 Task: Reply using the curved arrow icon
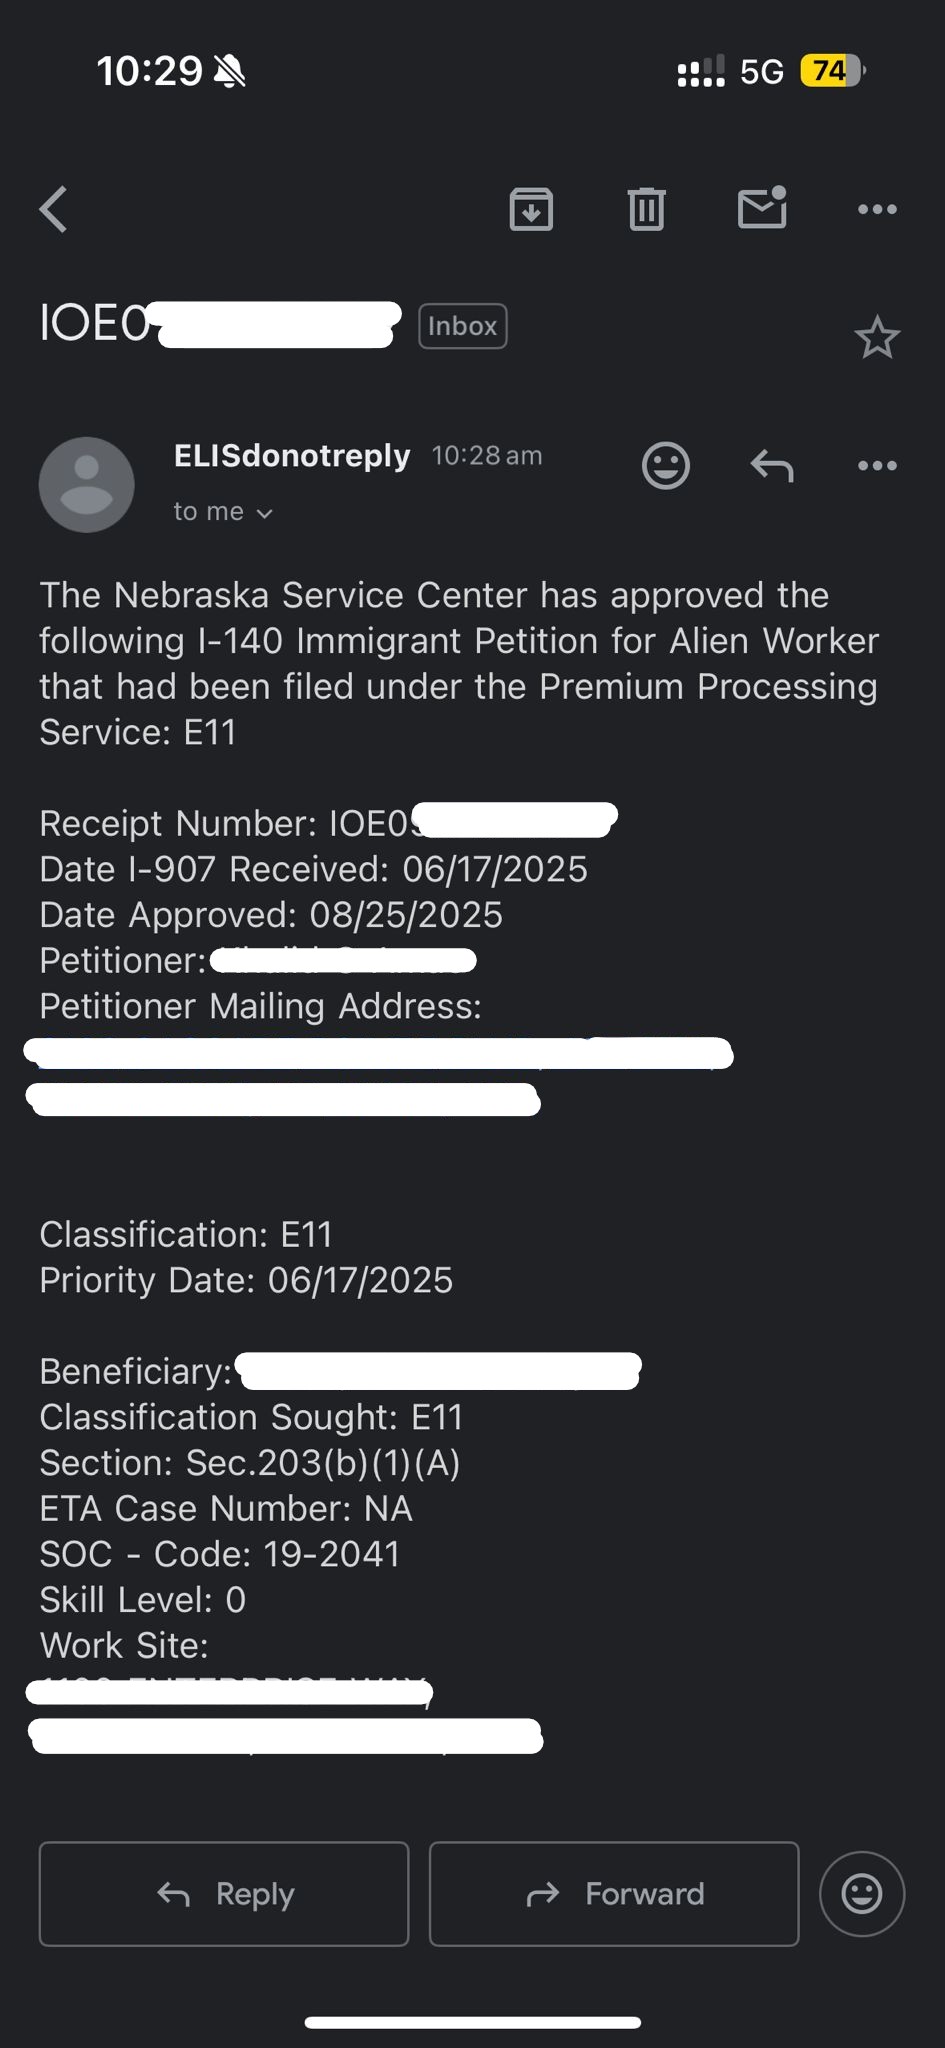coord(771,465)
